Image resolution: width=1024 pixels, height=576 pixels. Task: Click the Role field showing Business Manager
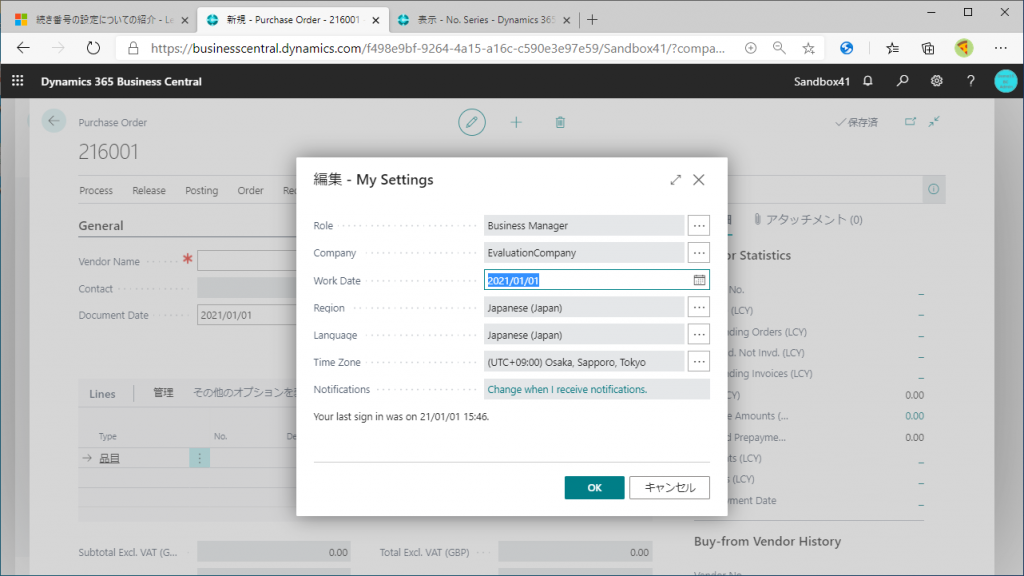click(x=584, y=225)
